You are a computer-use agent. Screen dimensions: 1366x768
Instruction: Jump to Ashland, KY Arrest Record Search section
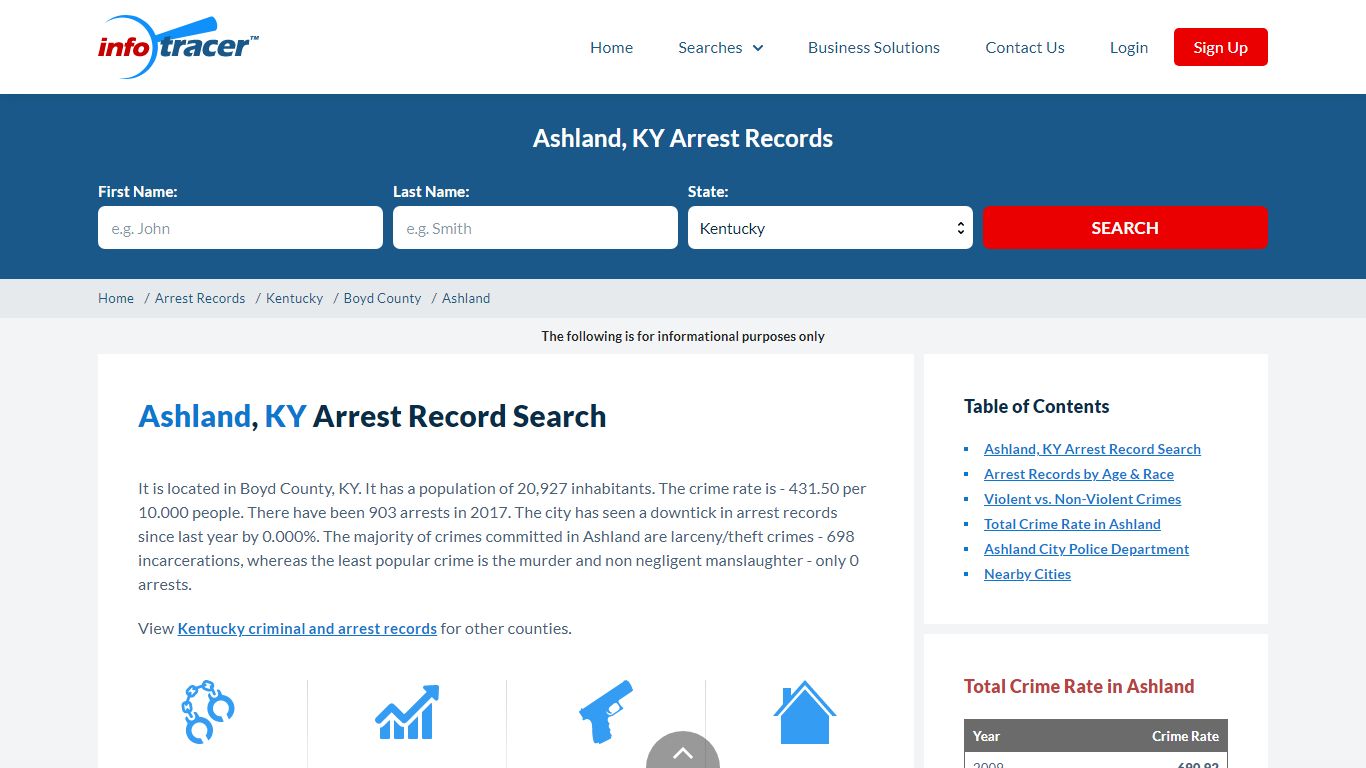click(x=1092, y=449)
